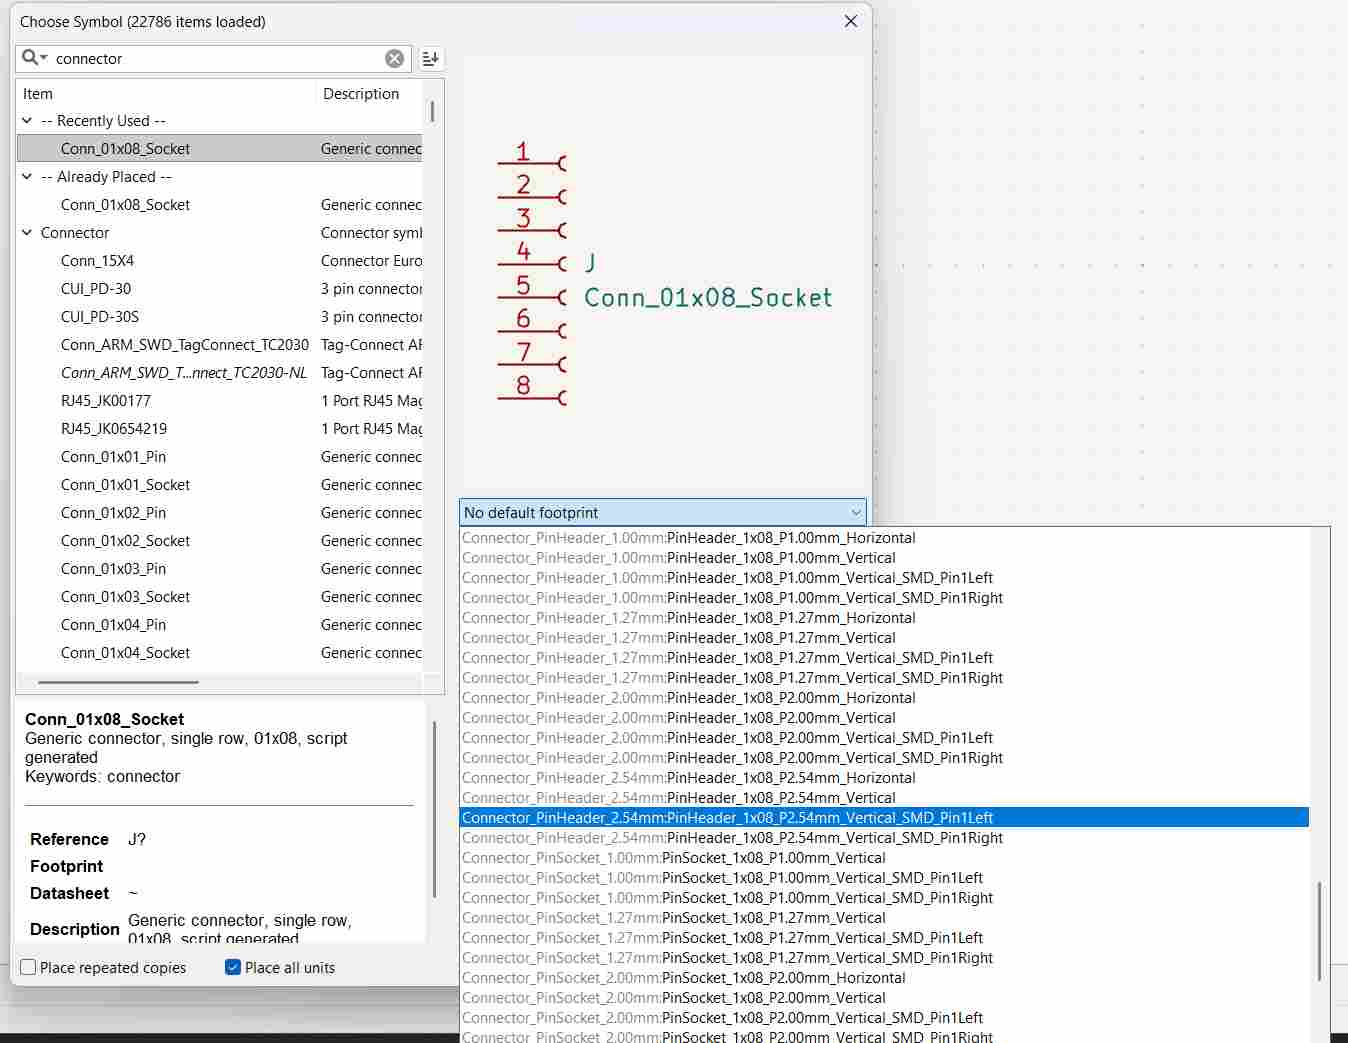This screenshot has width=1348, height=1043.
Task: Select Conn_ARM_SWD_TagConnect_TC2030 symbol
Action: [x=220, y=345]
